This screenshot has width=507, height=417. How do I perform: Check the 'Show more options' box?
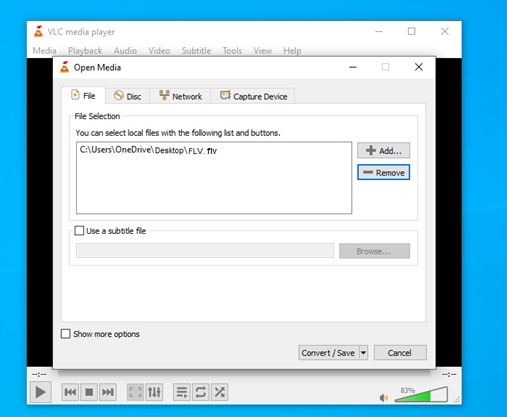pyautogui.click(x=66, y=334)
